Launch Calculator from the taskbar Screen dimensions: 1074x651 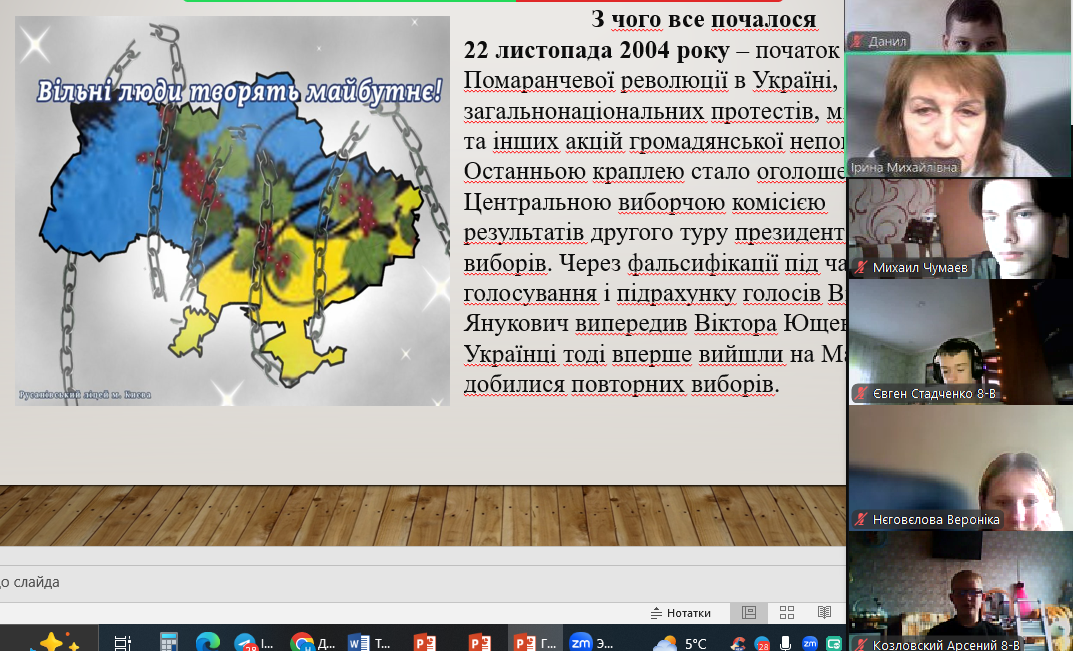pyautogui.click(x=168, y=642)
